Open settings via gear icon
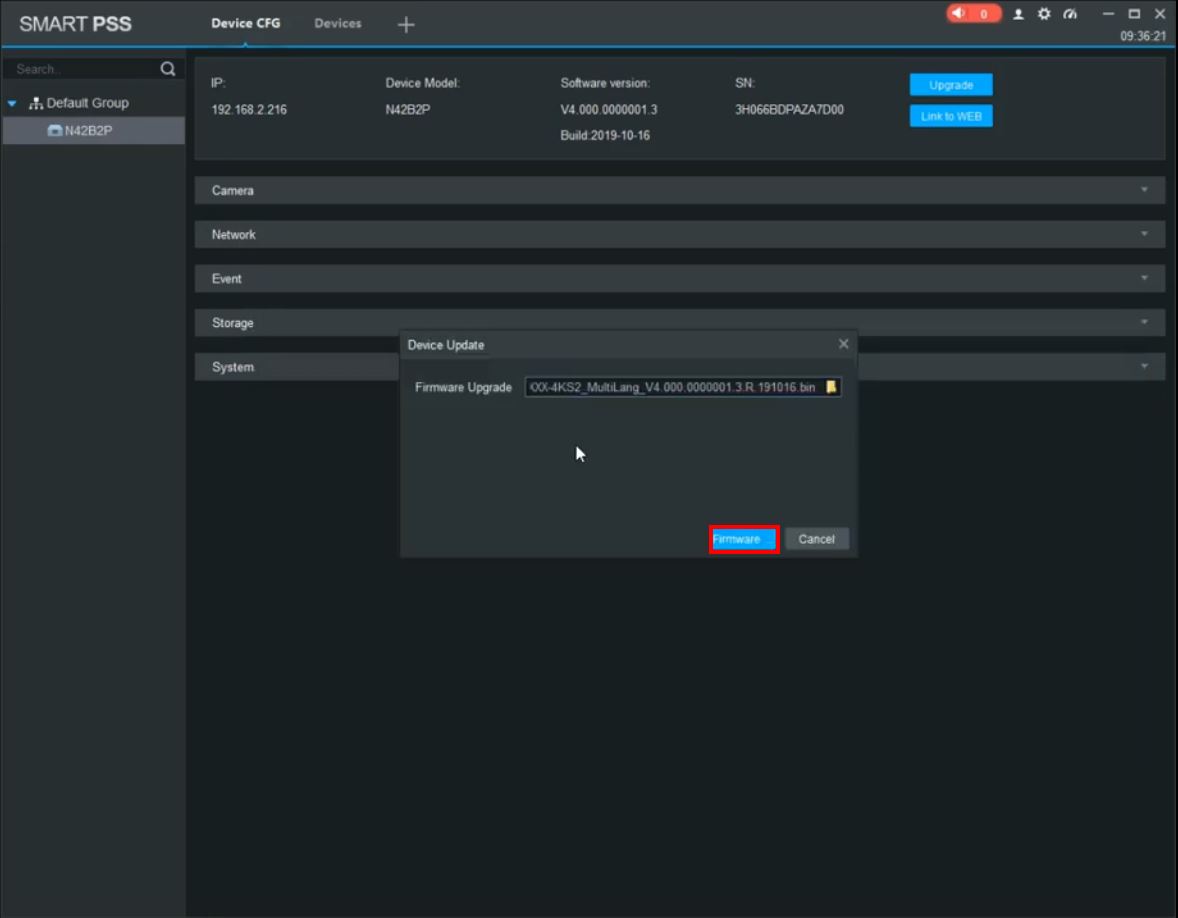1178x918 pixels. pos(1044,14)
